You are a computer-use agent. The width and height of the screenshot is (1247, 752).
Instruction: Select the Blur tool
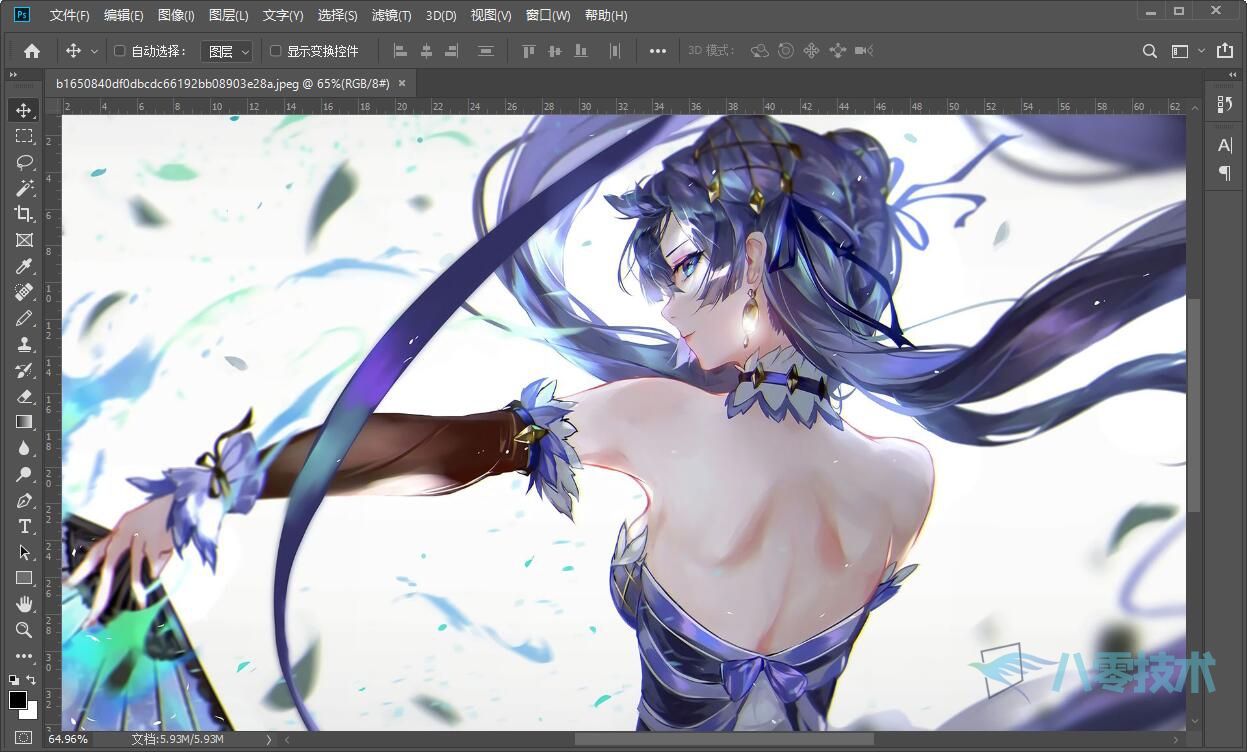click(x=24, y=448)
